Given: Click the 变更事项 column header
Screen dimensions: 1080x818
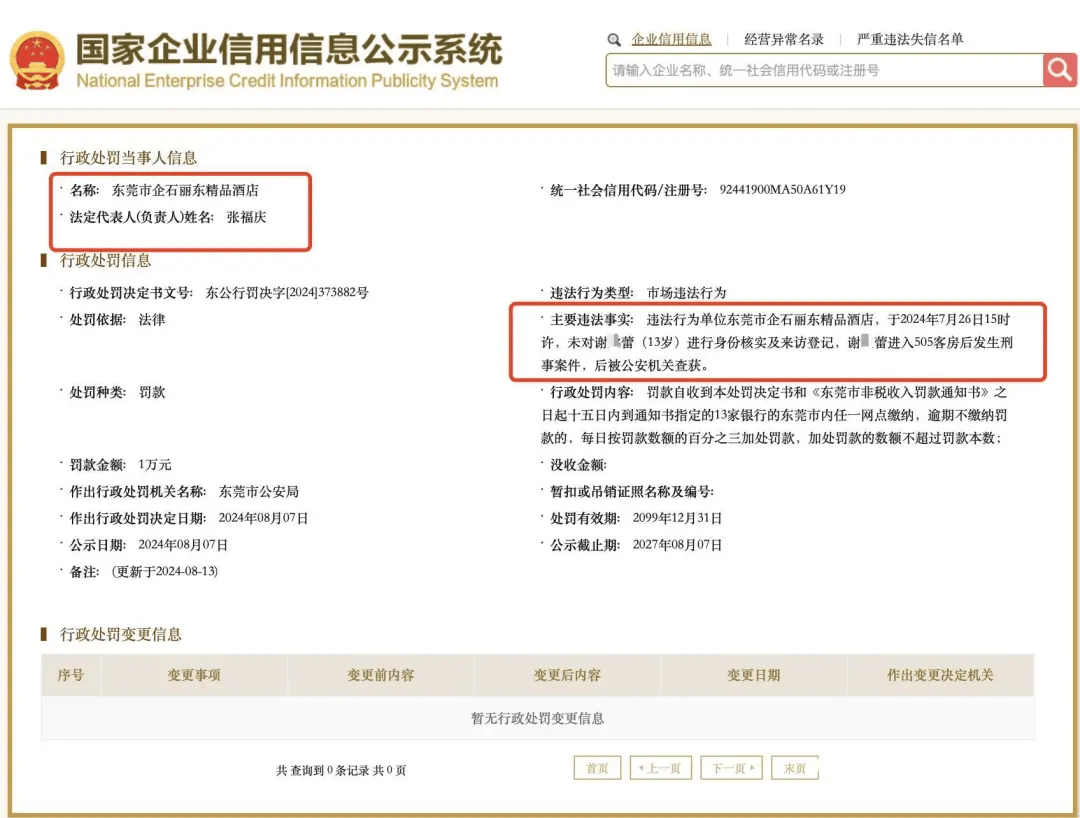Looking at the screenshot, I should 194,675.
